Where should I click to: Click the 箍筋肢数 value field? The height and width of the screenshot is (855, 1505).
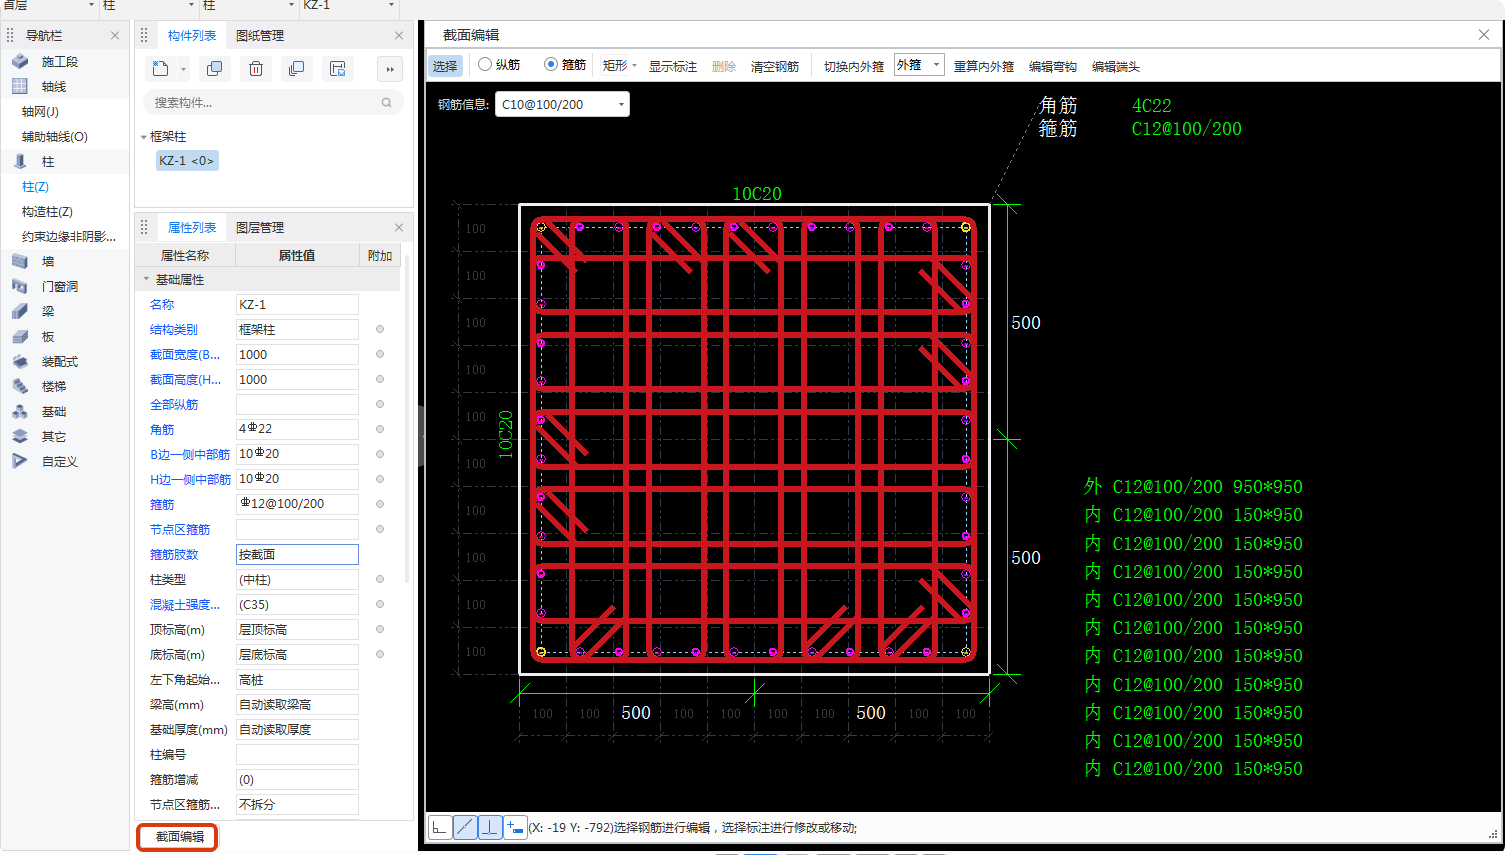pyautogui.click(x=297, y=554)
